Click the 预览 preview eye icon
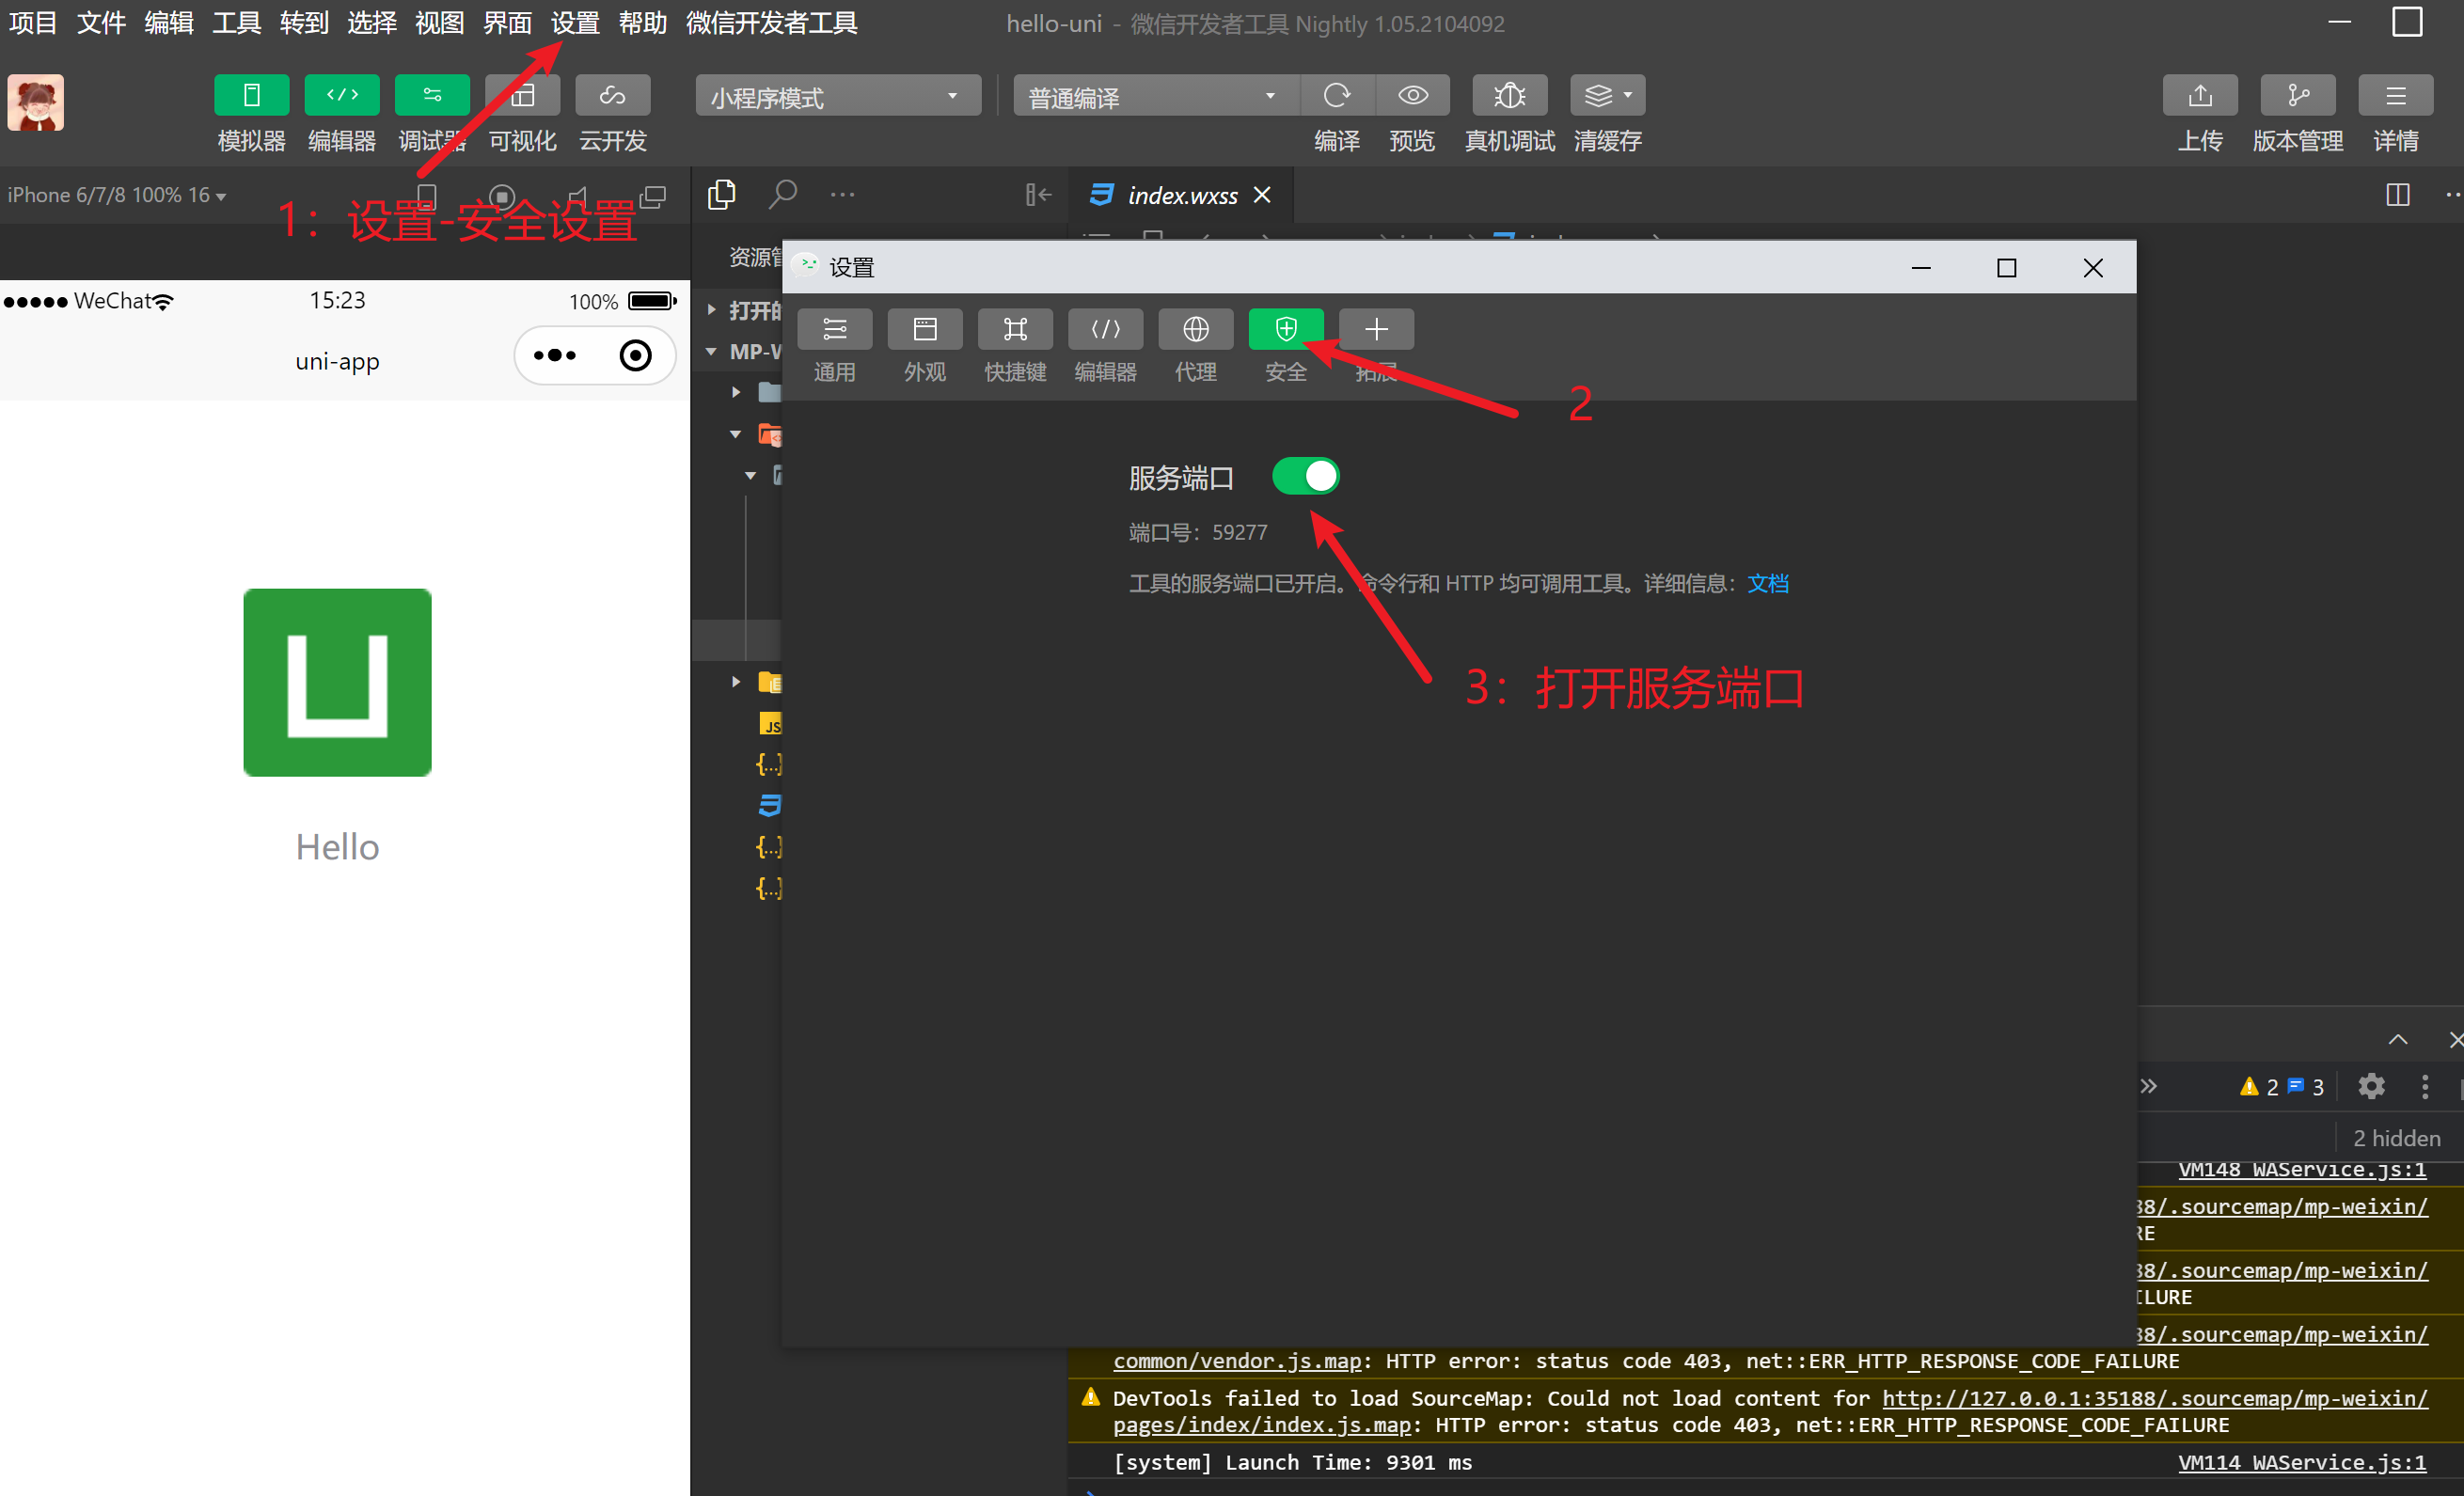This screenshot has width=2464, height=1496. coord(1412,95)
